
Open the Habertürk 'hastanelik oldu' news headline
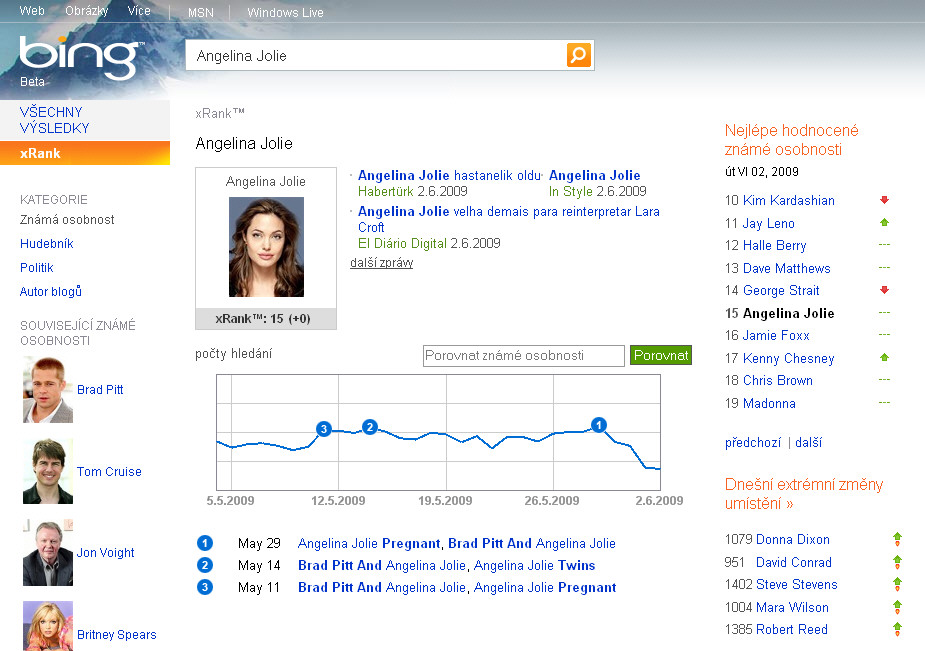pos(450,175)
